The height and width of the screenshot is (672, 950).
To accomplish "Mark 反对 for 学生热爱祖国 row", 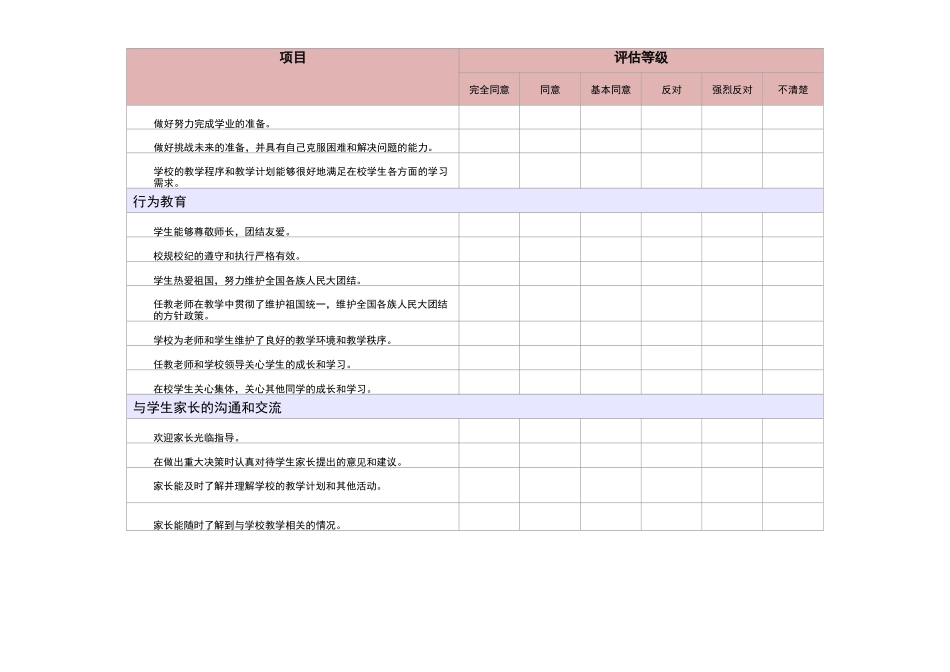I will (x=671, y=274).
